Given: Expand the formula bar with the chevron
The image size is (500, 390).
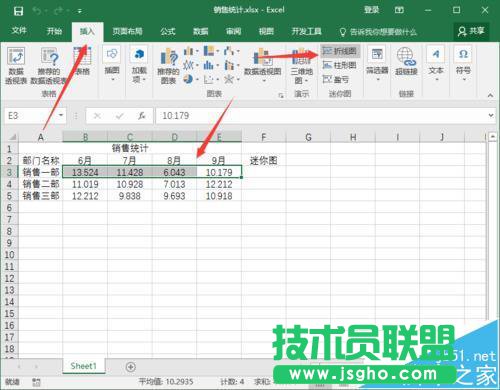Looking at the screenshot, I should [491, 115].
